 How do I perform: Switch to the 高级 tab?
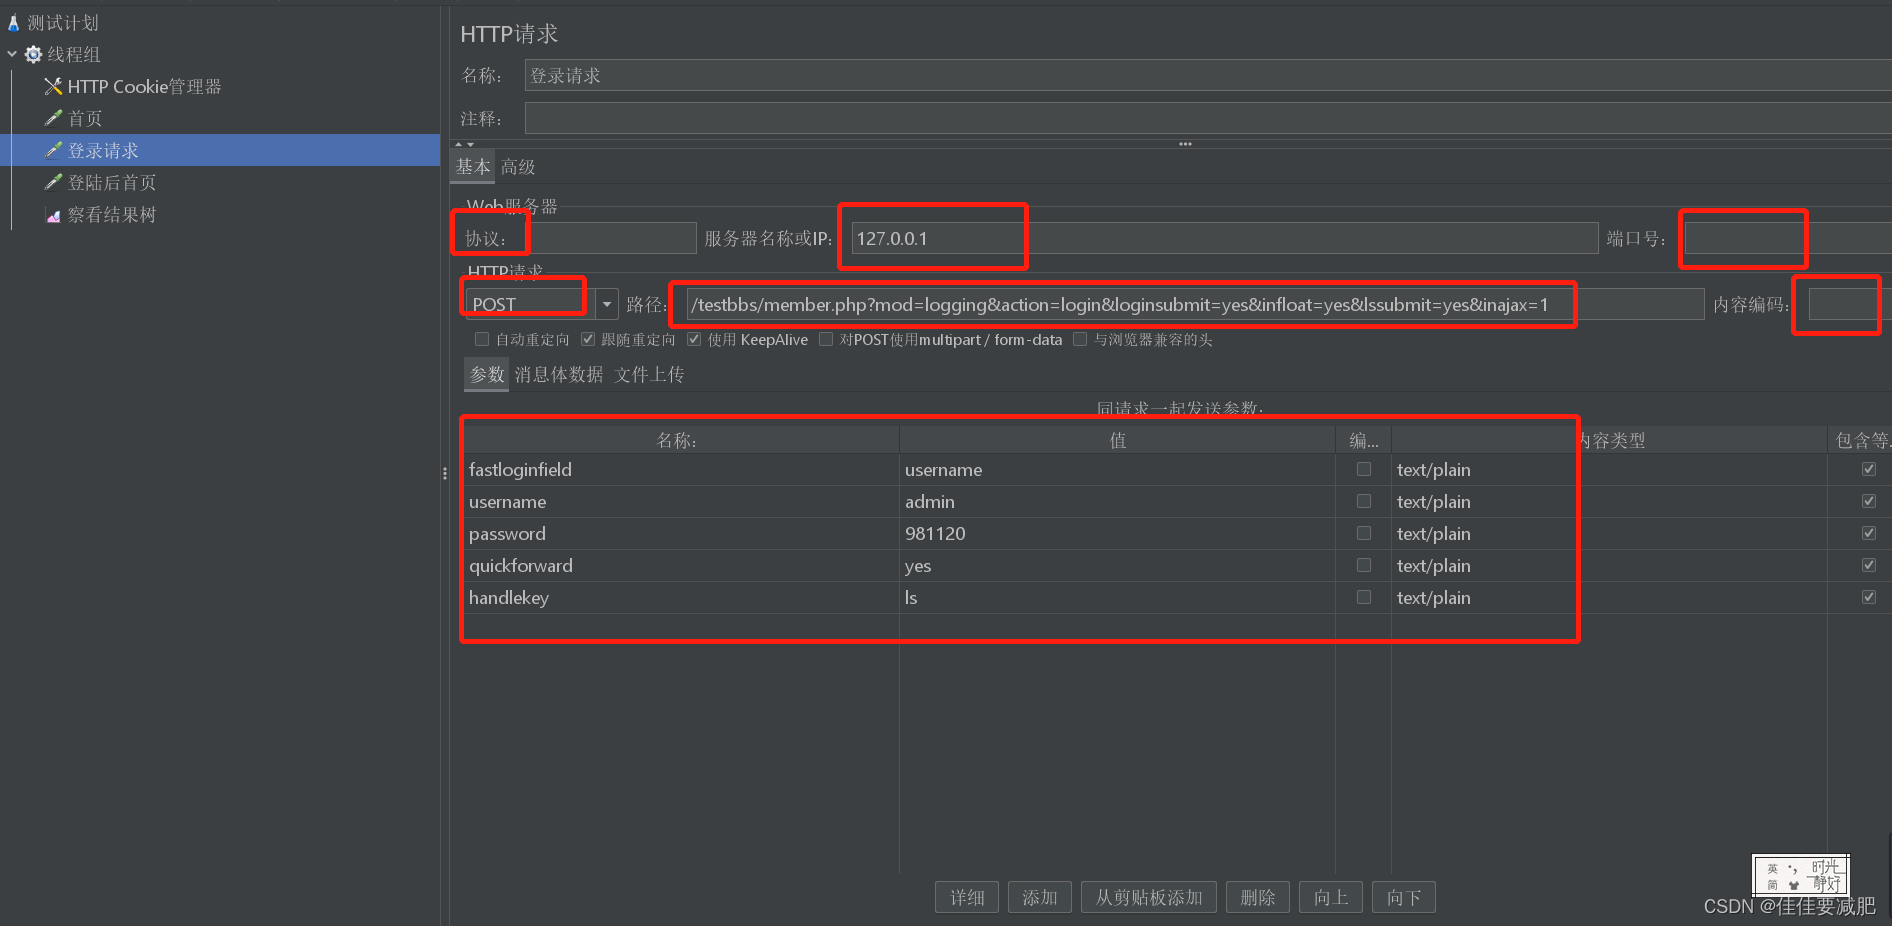[518, 167]
